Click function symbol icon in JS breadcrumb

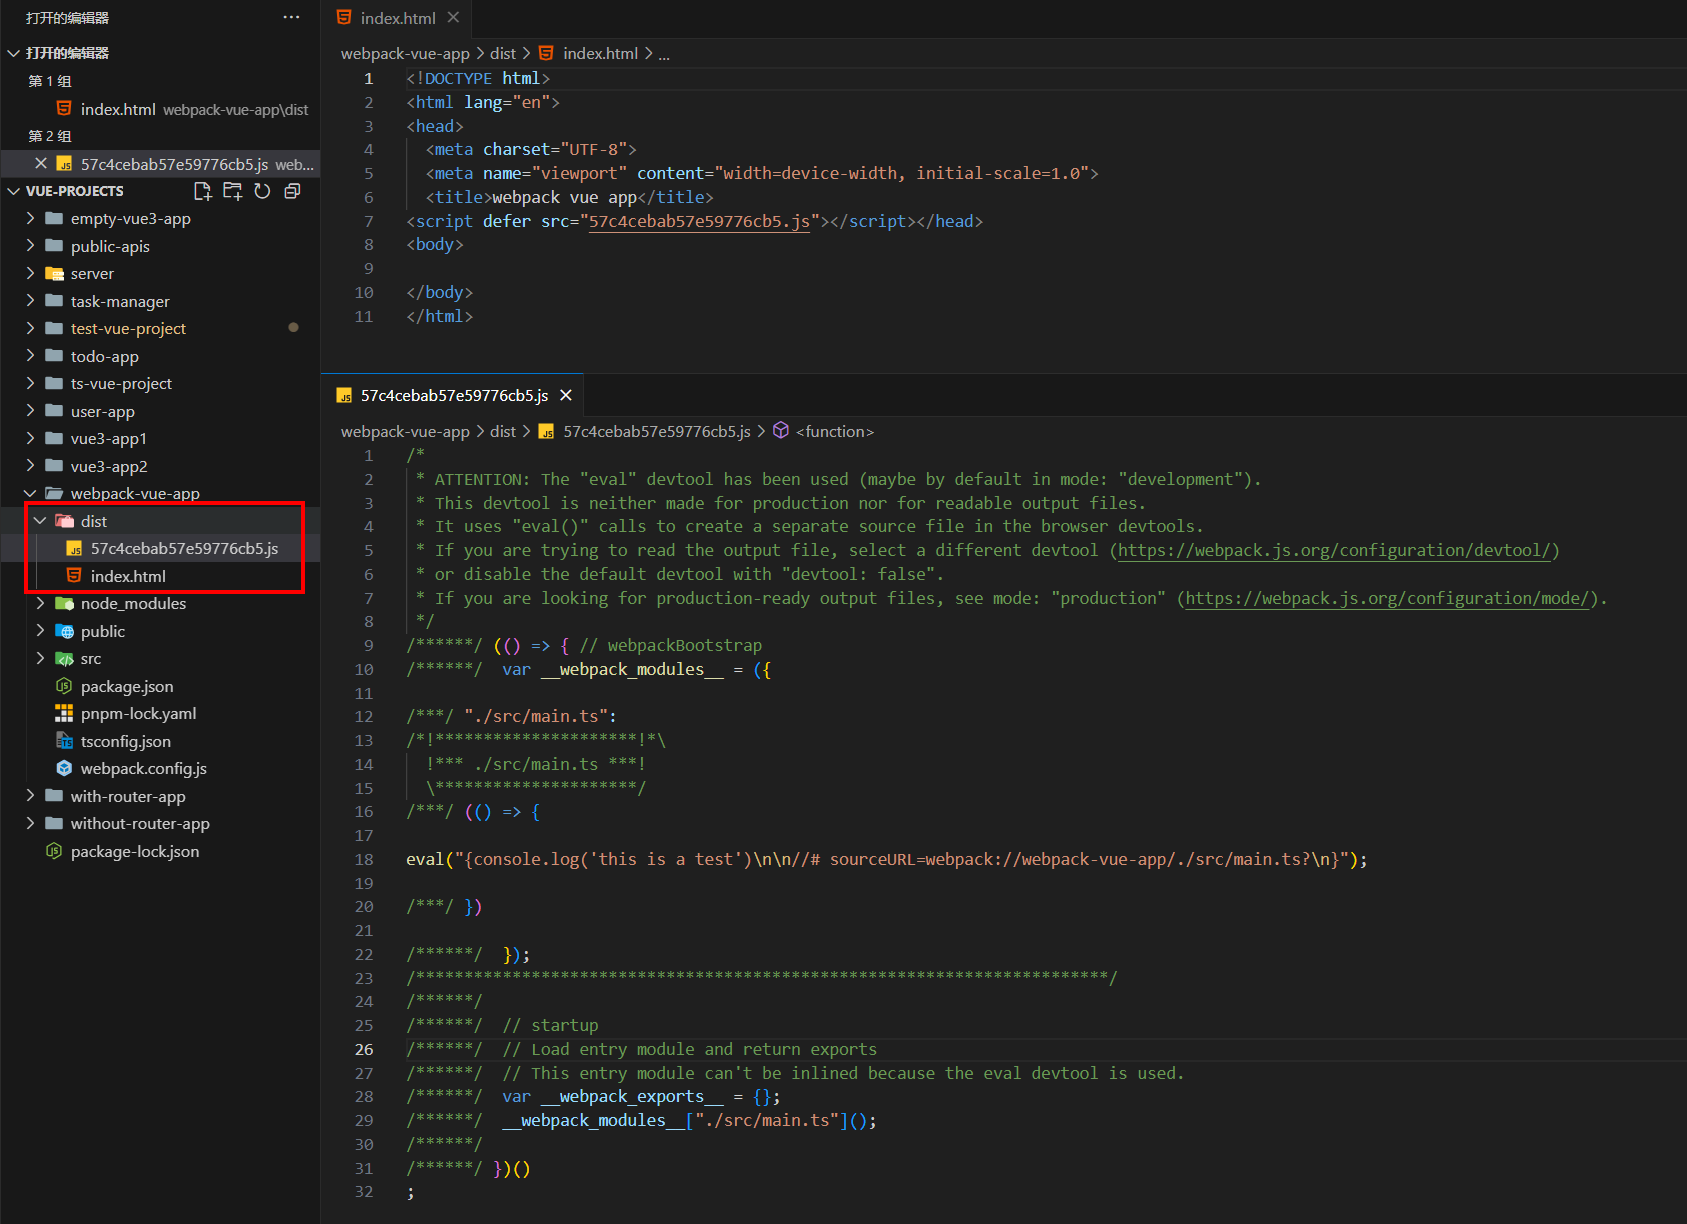click(x=781, y=431)
